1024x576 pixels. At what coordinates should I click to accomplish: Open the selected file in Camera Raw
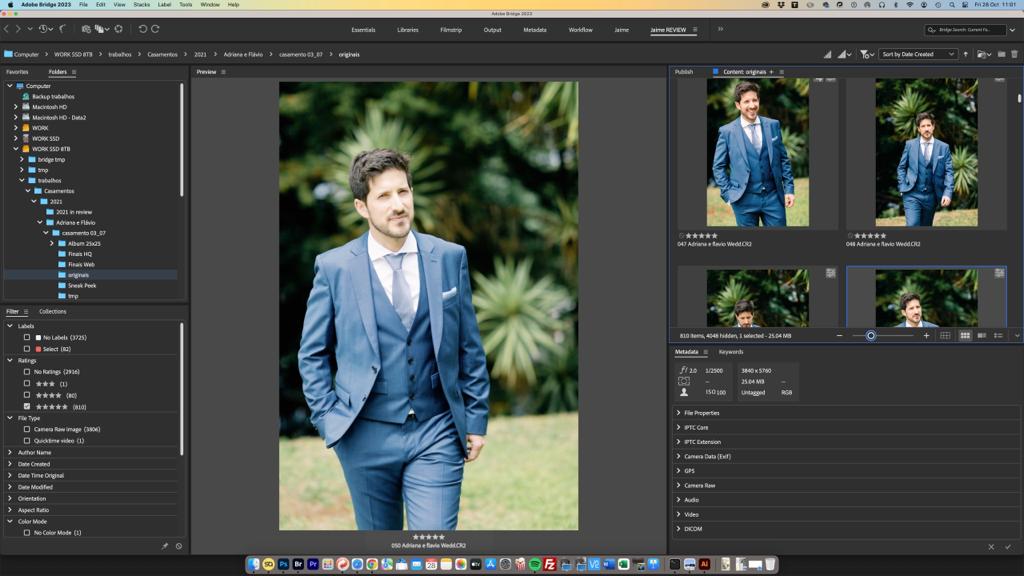pos(982,54)
